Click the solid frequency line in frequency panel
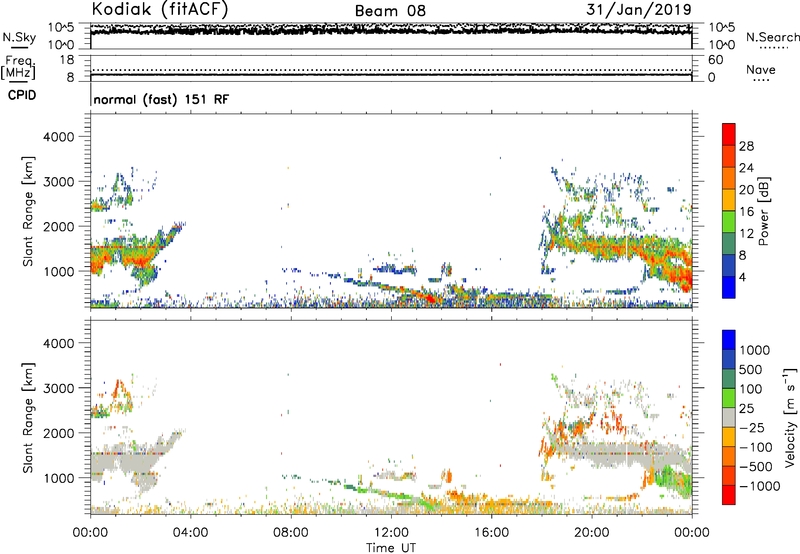Screen dimensions: 800x554 pyautogui.click(x=391, y=75)
